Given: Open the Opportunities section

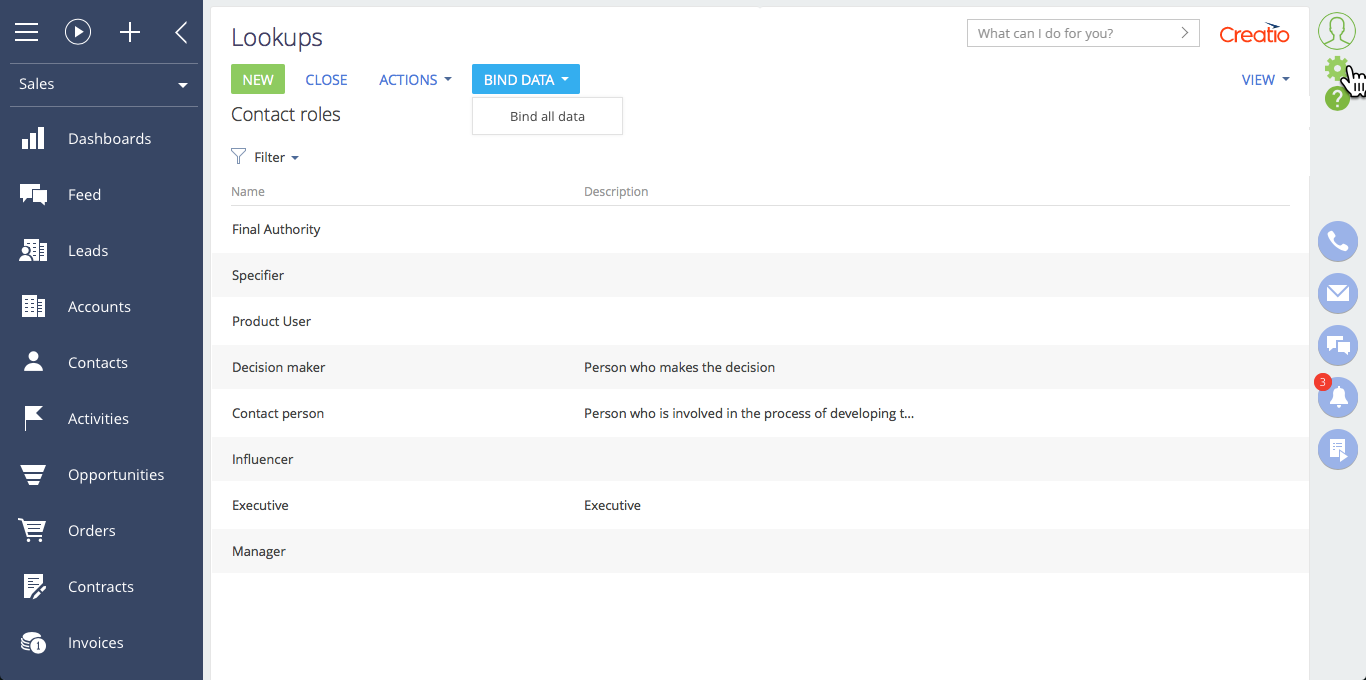Looking at the screenshot, I should [x=116, y=474].
